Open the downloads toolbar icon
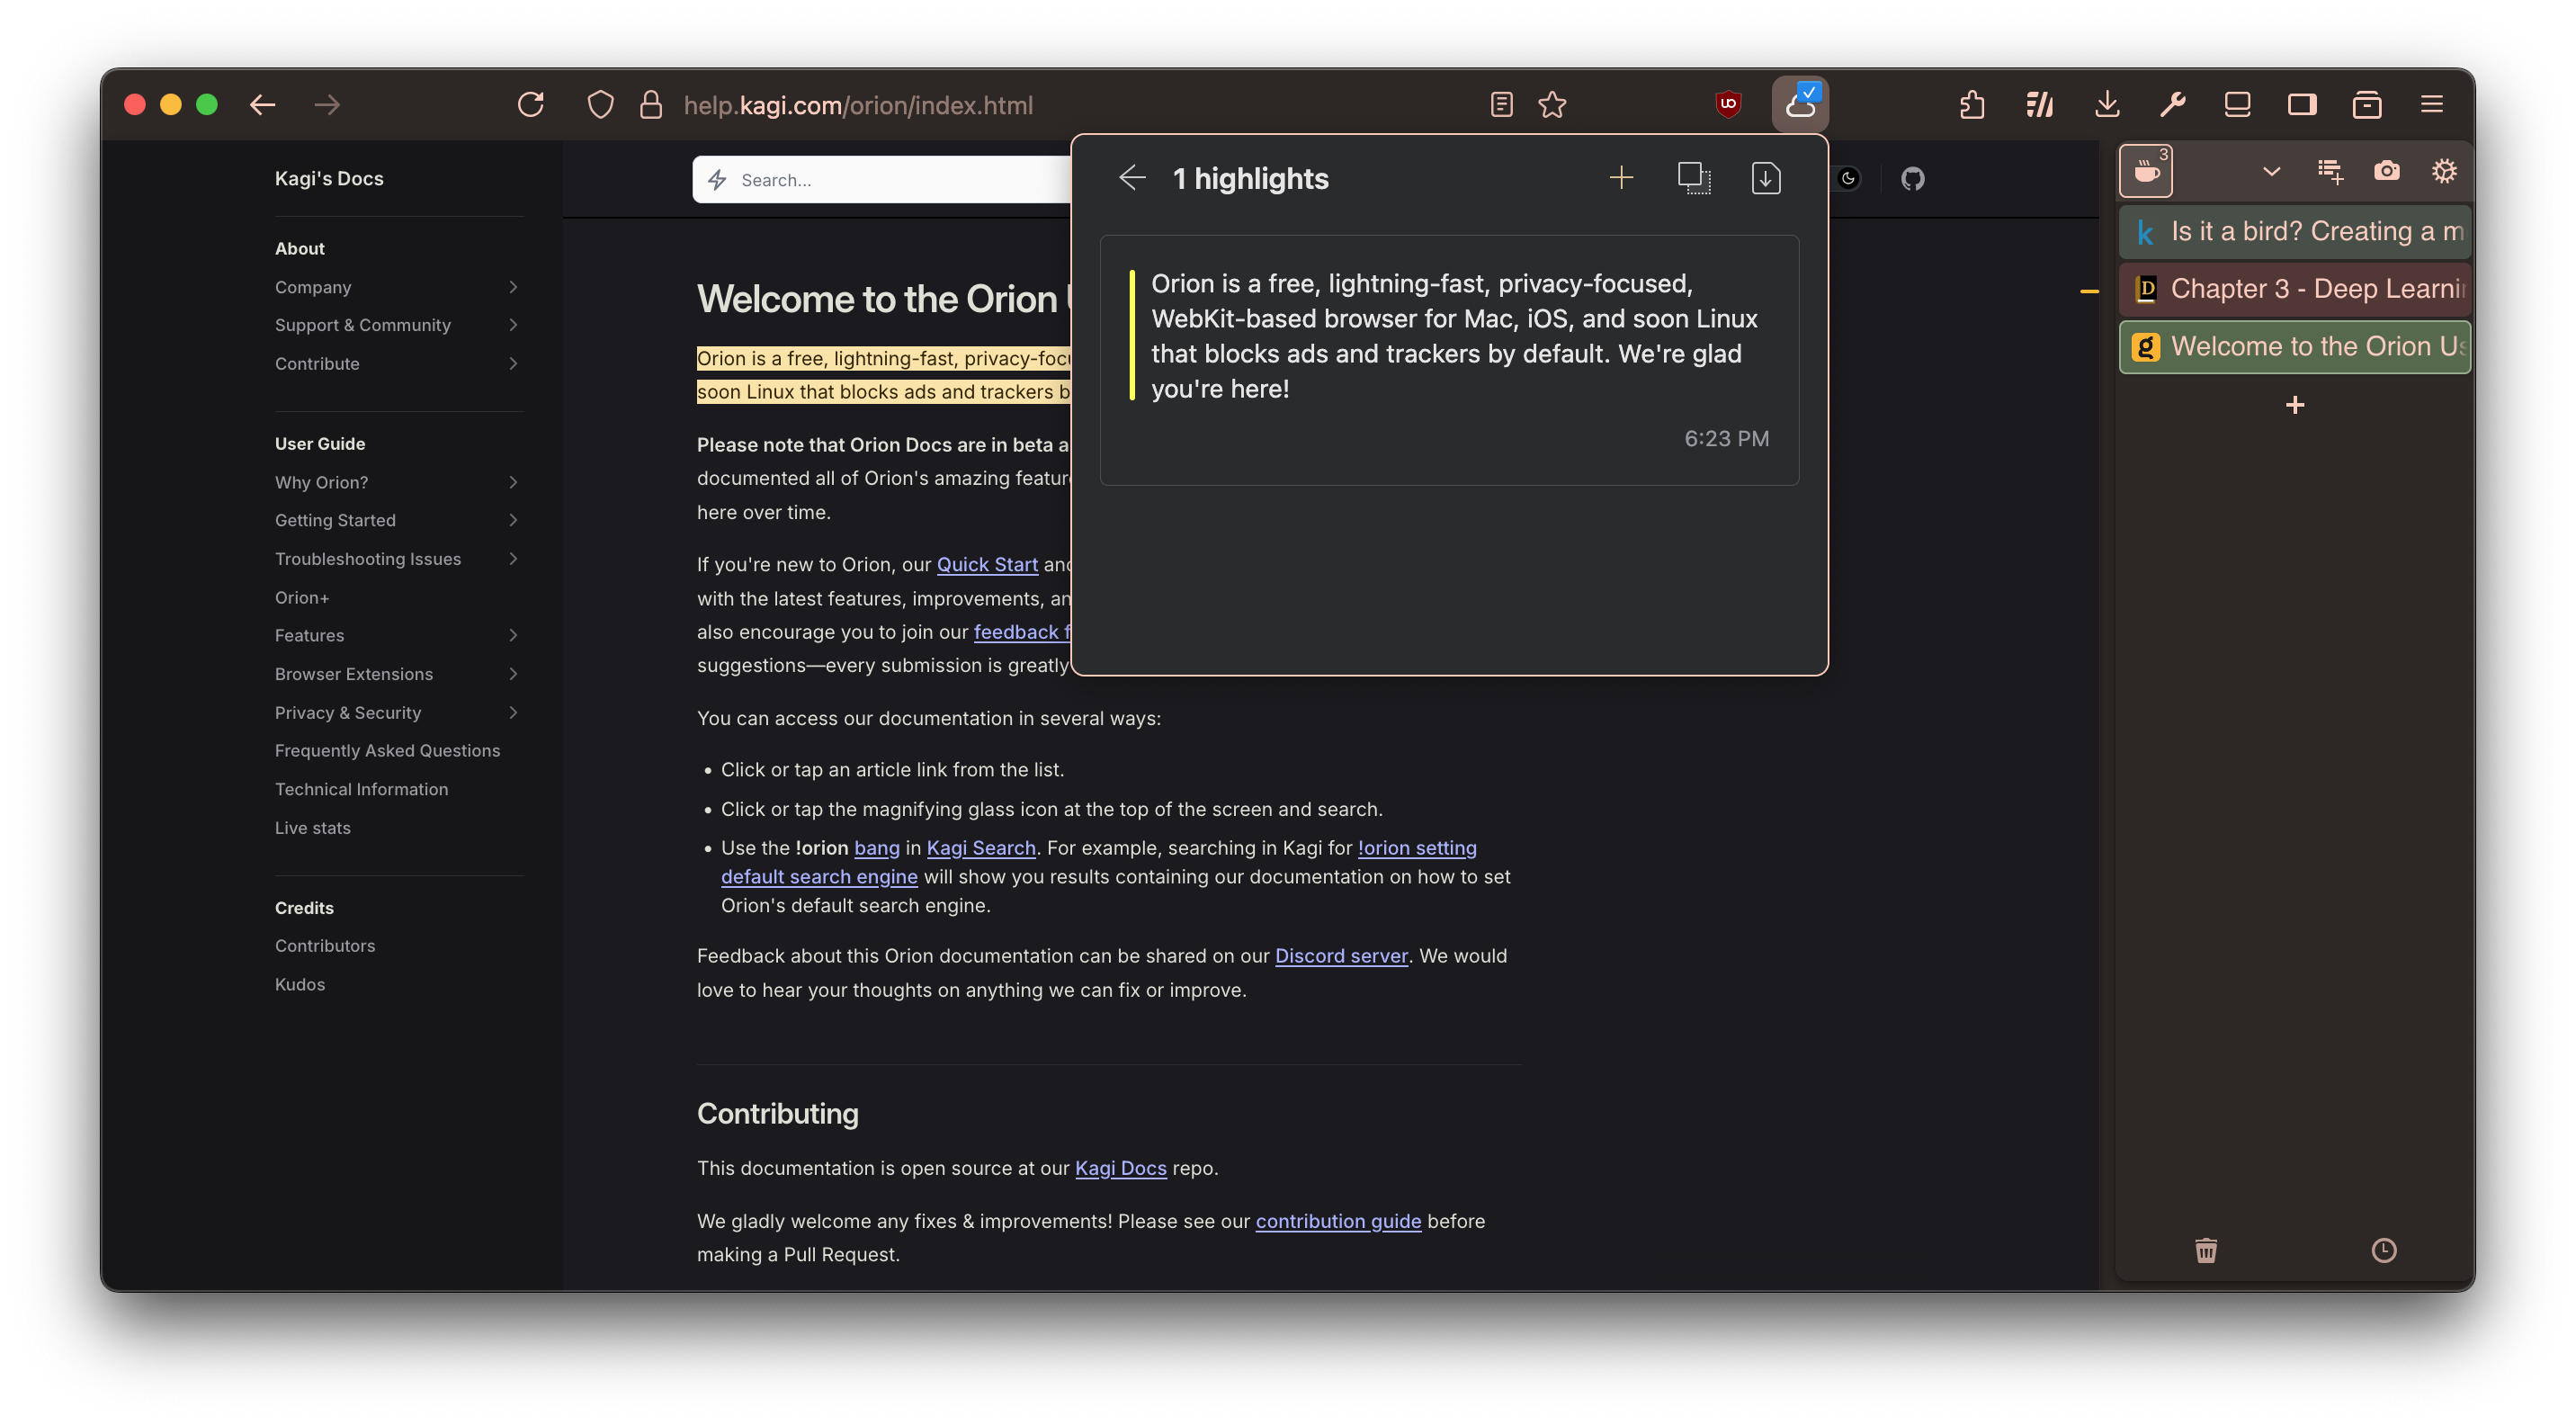 click(2107, 104)
